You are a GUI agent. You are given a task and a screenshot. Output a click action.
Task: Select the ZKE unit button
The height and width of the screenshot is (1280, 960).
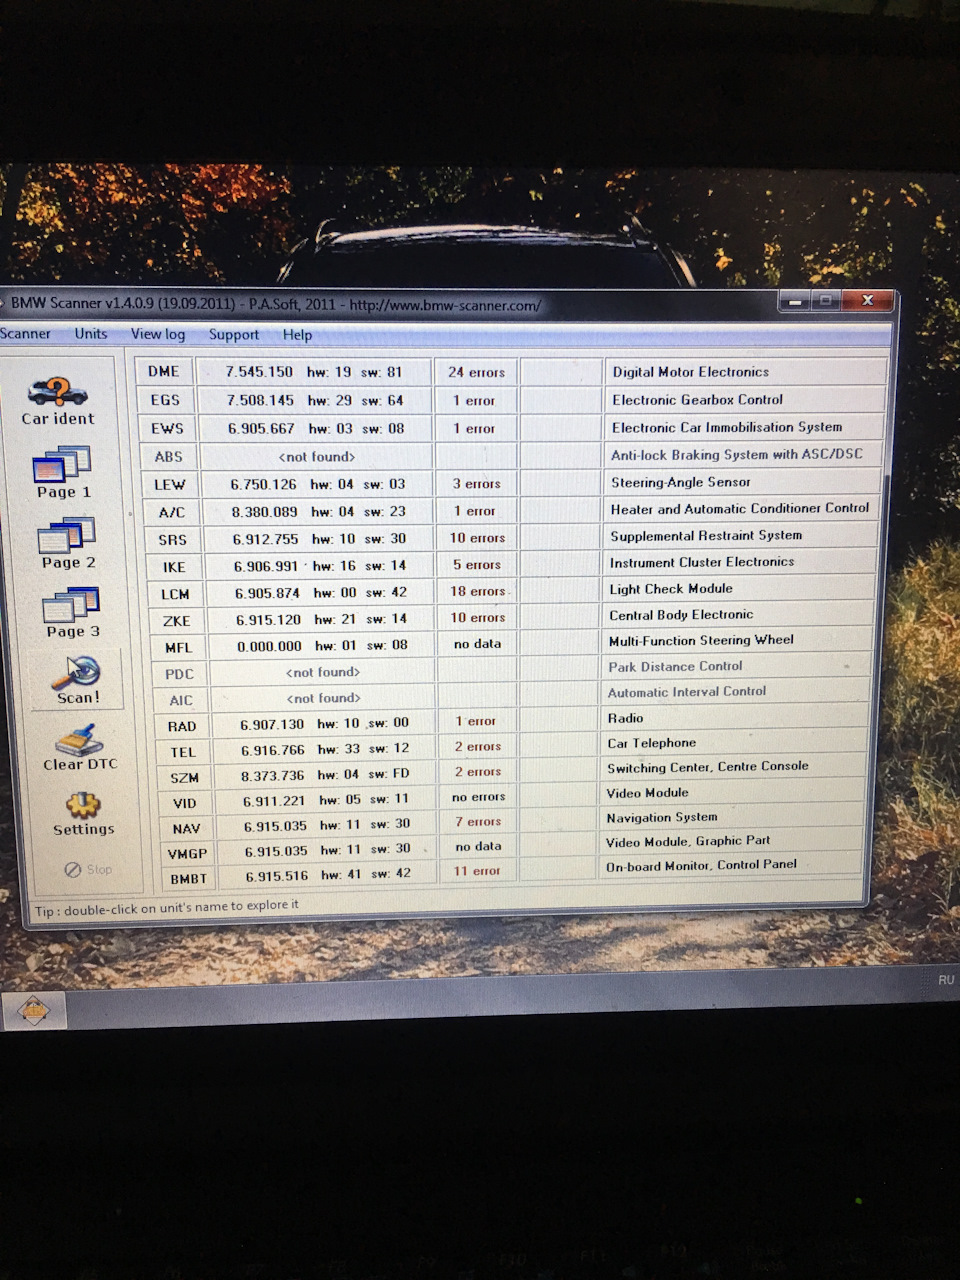point(177,621)
